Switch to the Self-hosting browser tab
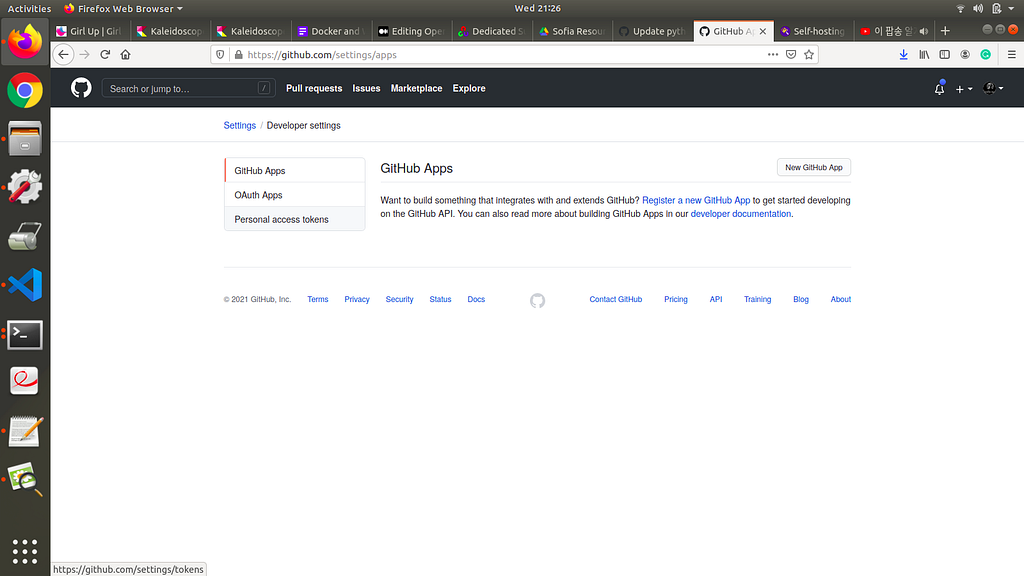This screenshot has width=1024, height=576. (x=814, y=31)
